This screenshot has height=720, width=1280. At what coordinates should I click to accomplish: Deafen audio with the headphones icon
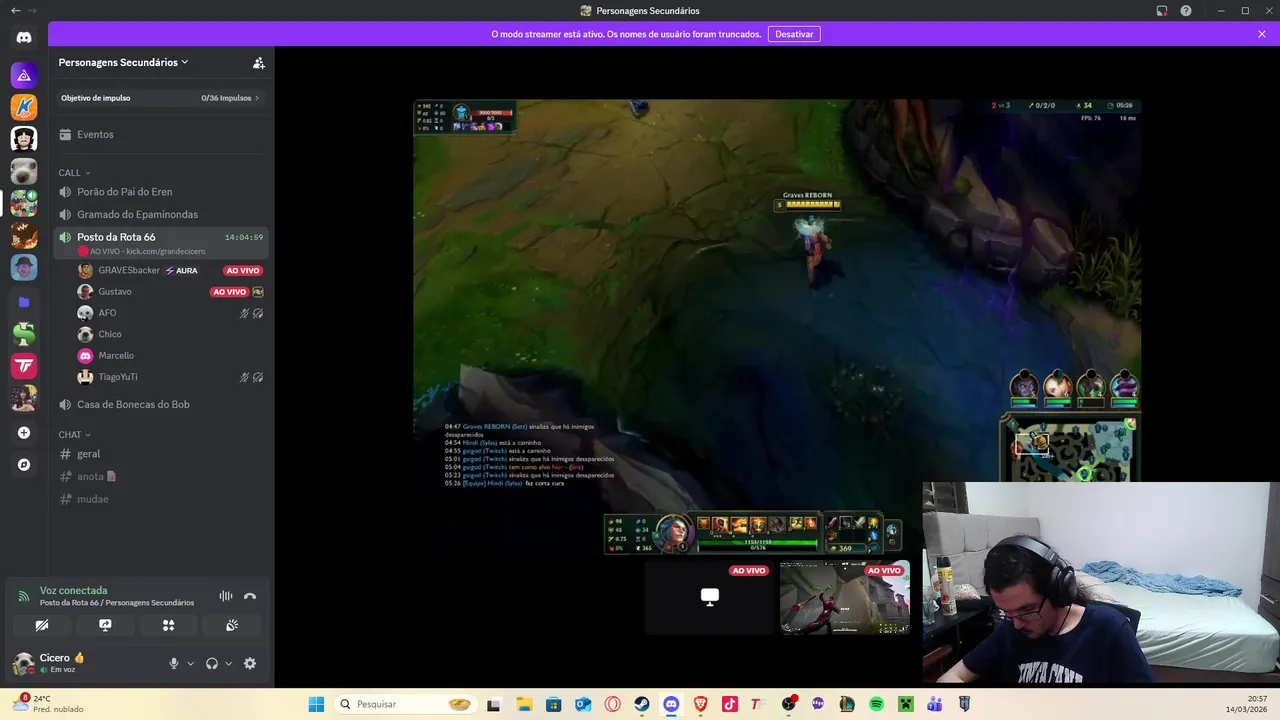coord(212,663)
